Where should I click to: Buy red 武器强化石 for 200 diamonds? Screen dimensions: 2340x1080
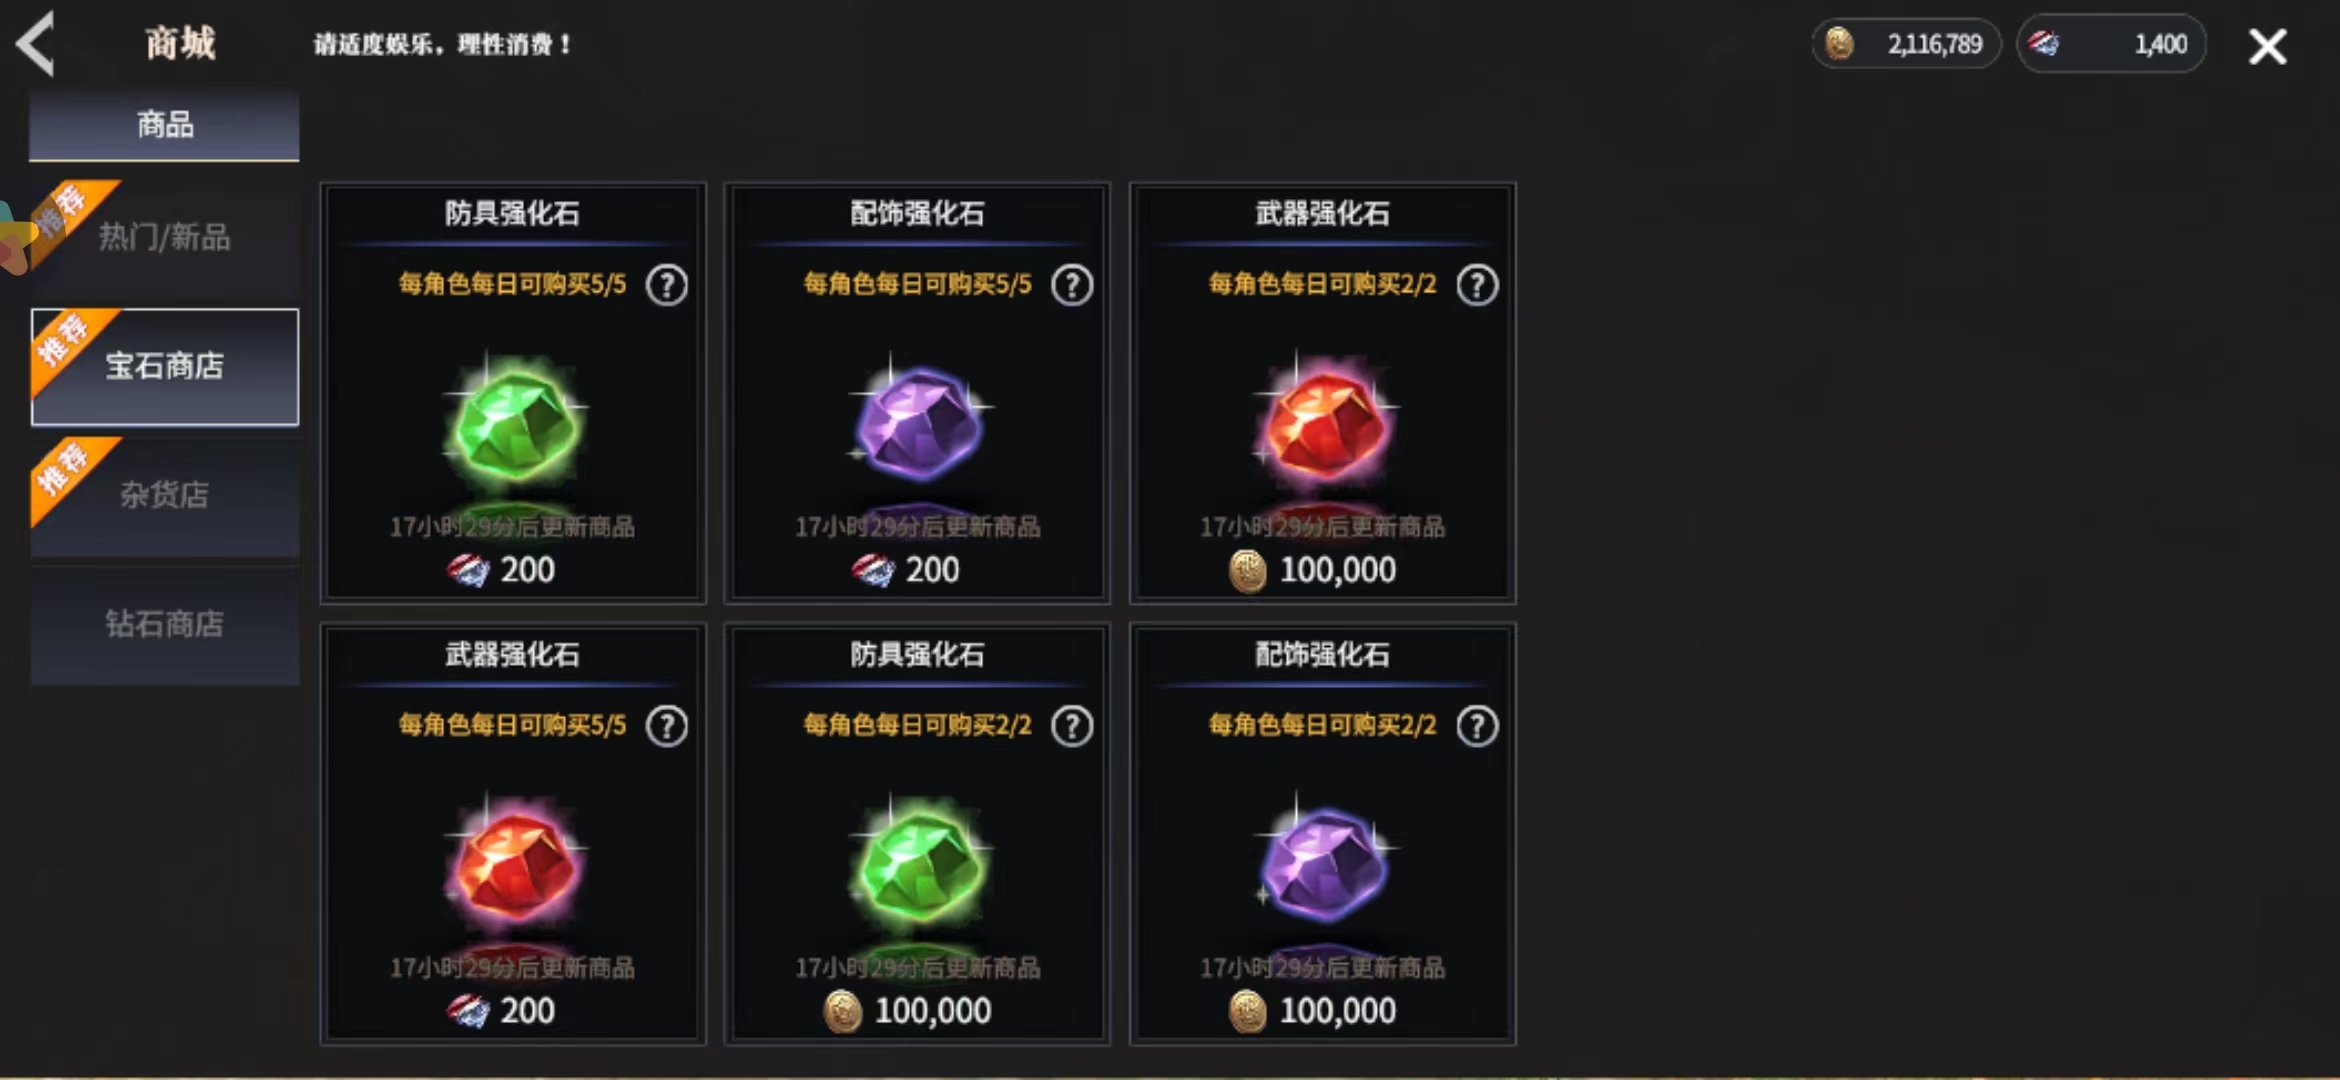pyautogui.click(x=513, y=834)
